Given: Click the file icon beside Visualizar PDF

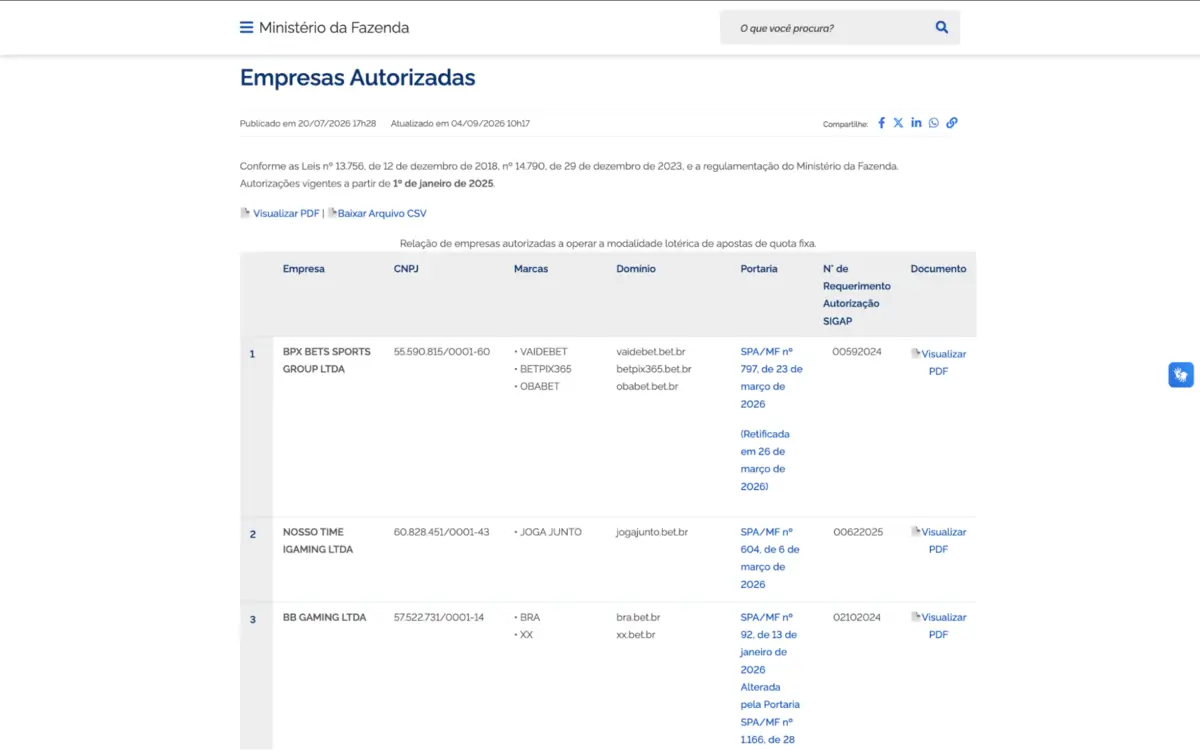Looking at the screenshot, I should tap(245, 213).
